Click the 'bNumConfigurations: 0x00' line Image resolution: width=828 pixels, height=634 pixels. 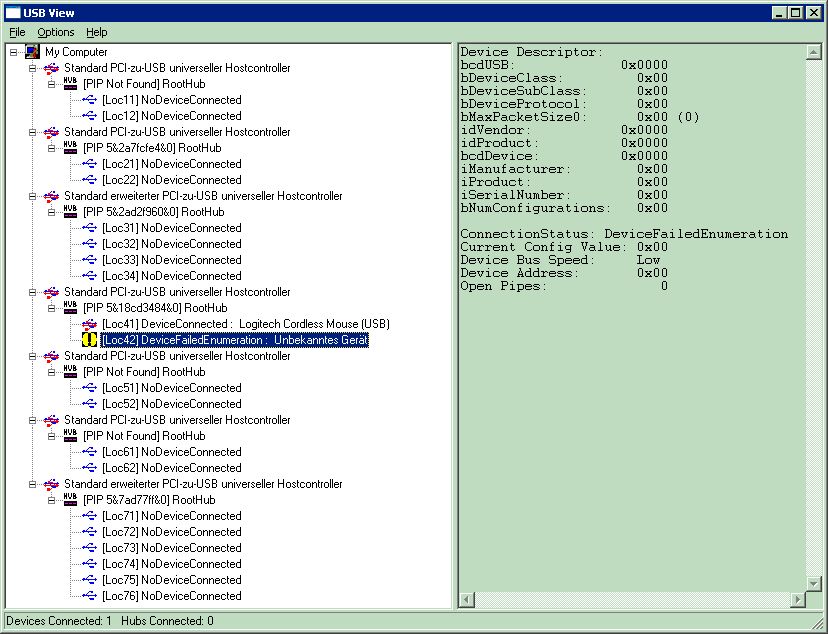click(x=564, y=208)
